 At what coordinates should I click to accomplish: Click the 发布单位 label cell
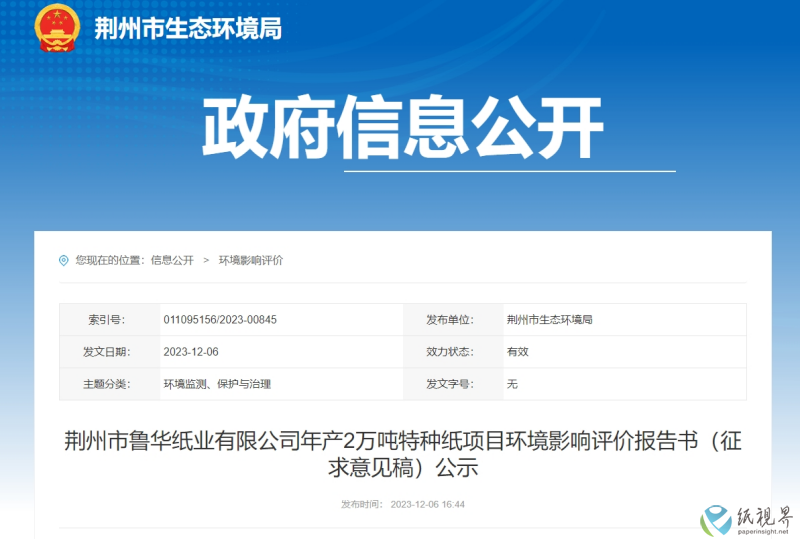coord(453,320)
